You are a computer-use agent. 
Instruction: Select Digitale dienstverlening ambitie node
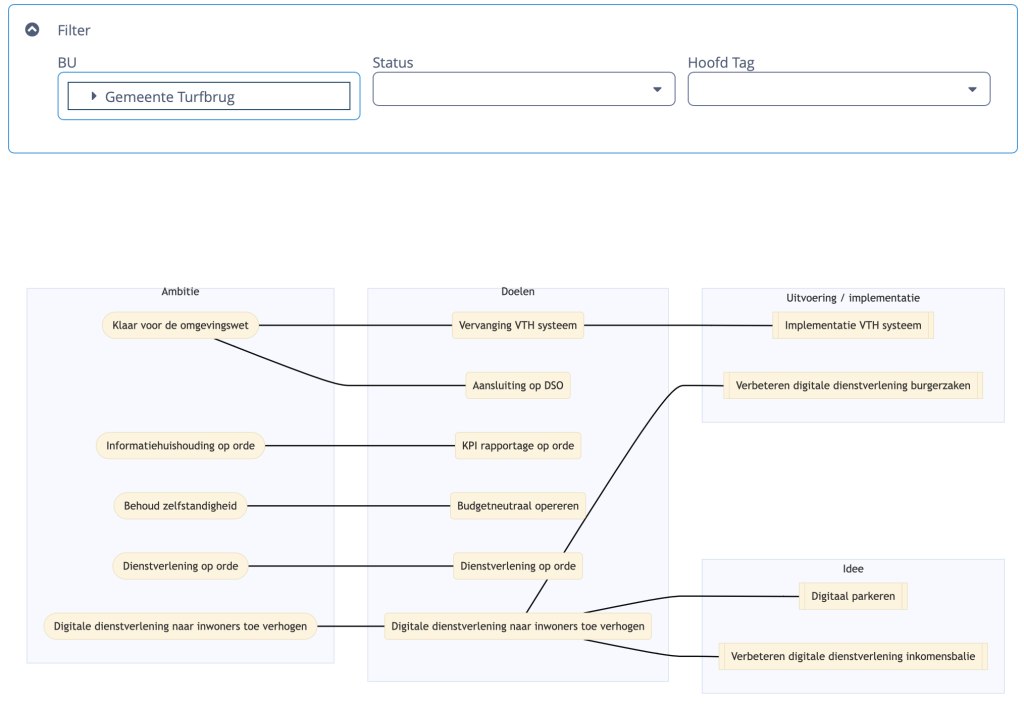(180, 626)
